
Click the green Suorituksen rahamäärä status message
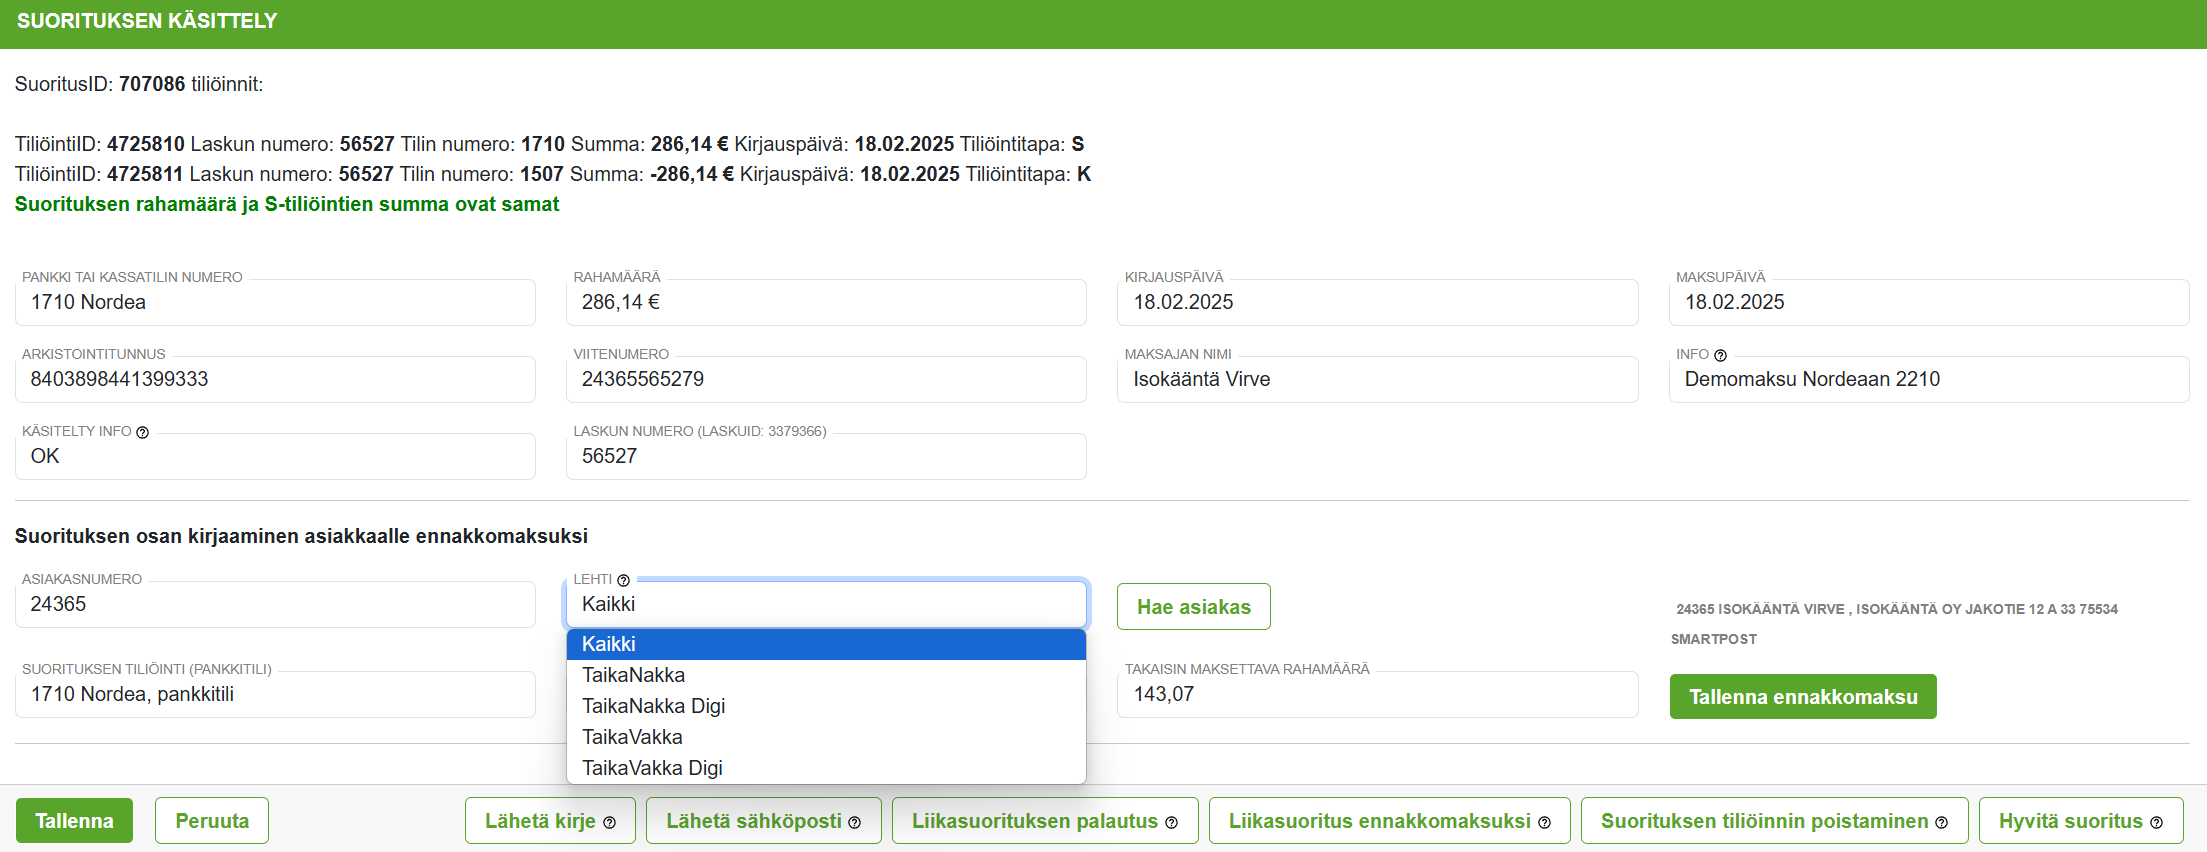[x=287, y=204]
